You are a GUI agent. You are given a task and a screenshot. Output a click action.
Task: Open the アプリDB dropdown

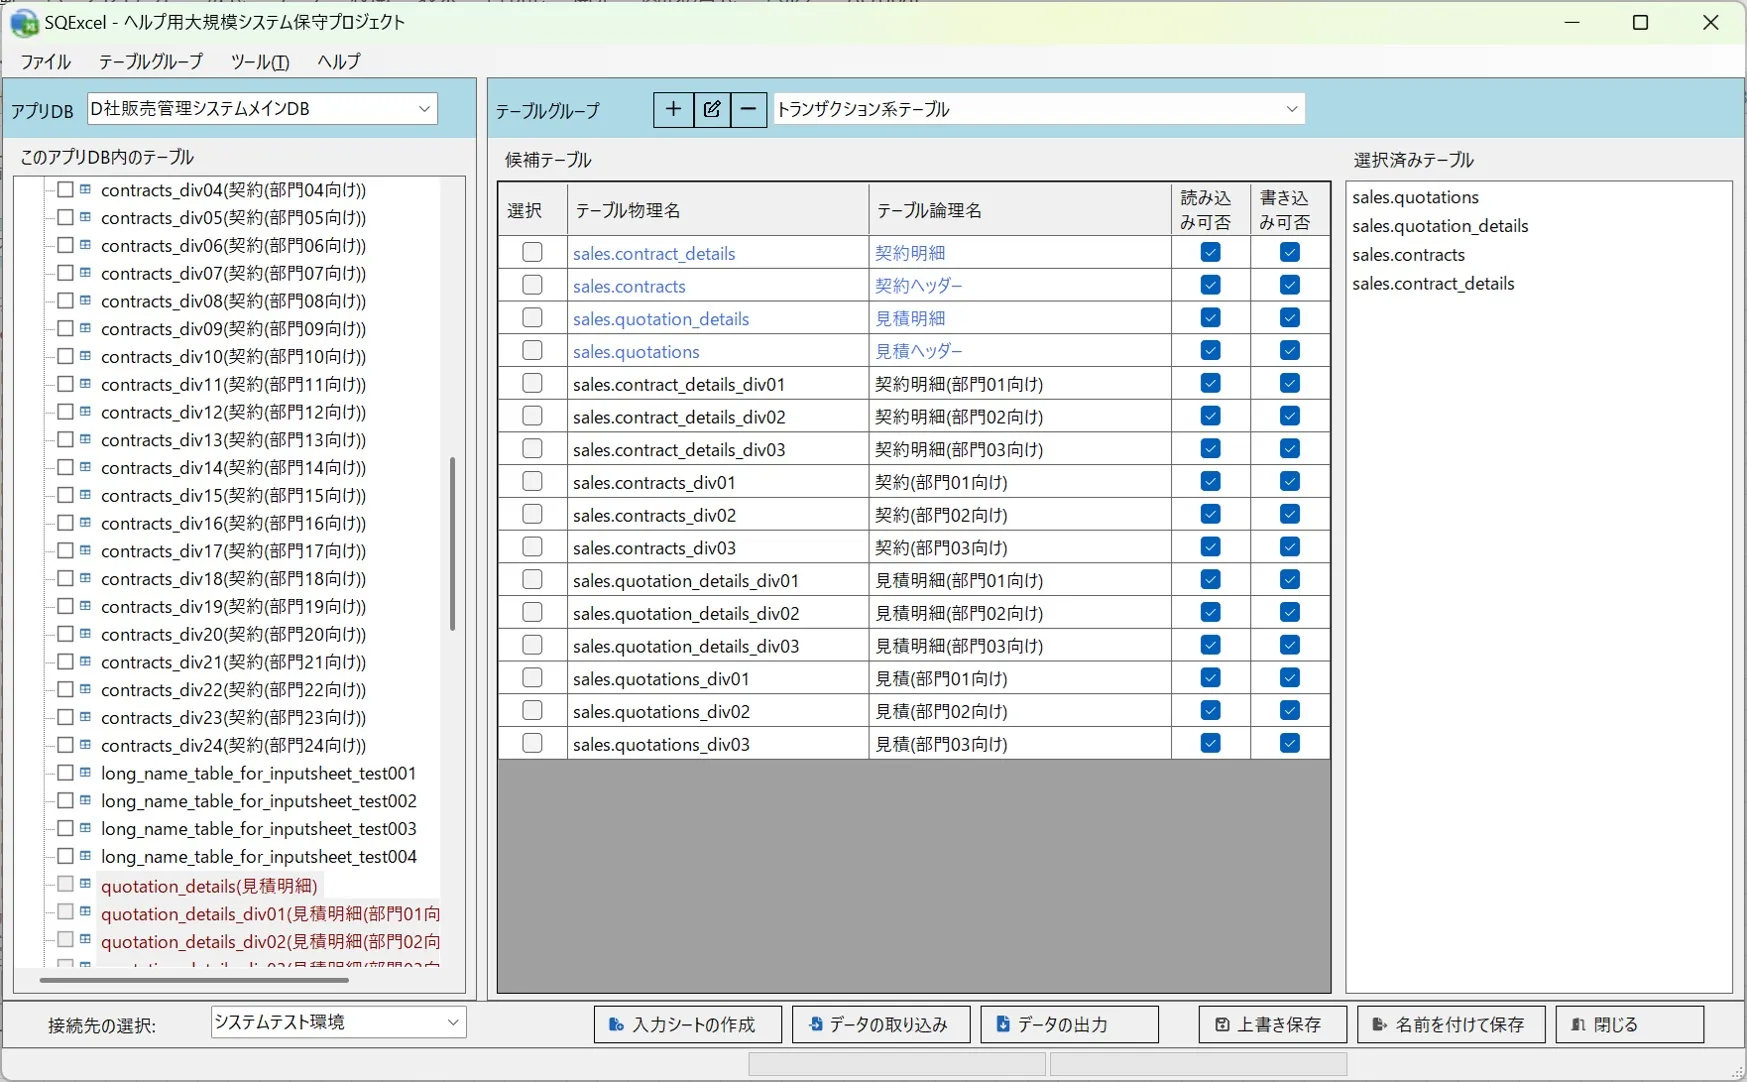coord(262,109)
